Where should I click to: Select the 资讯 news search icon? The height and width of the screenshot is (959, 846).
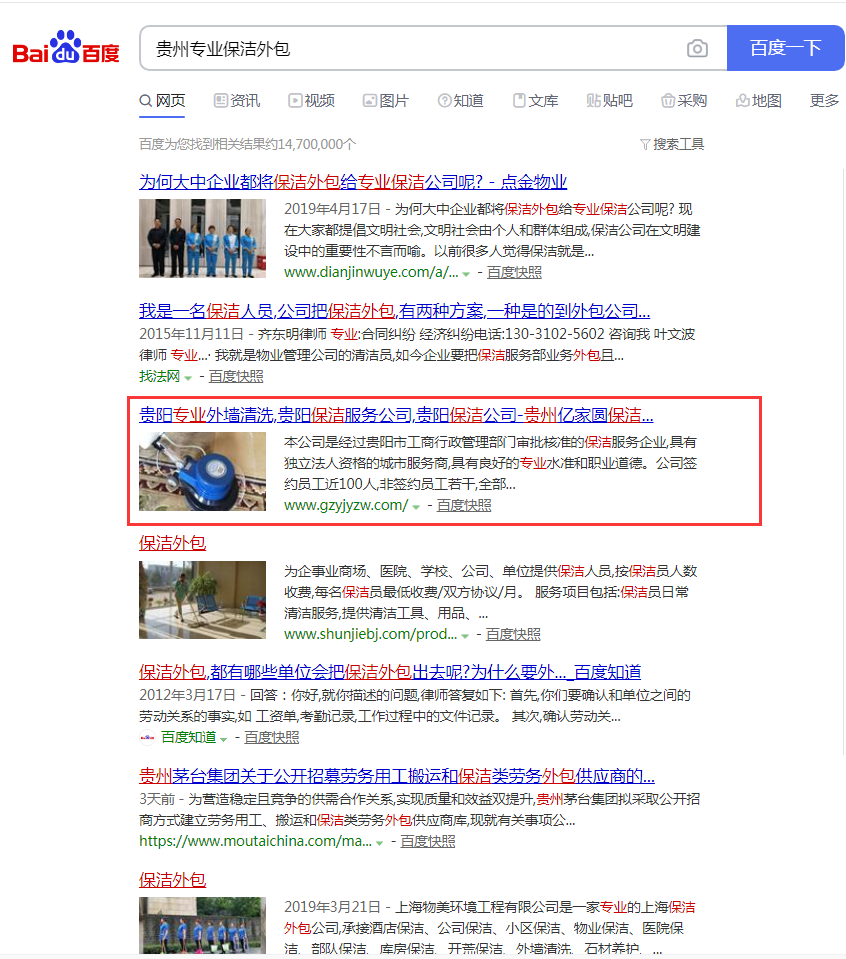[219, 100]
